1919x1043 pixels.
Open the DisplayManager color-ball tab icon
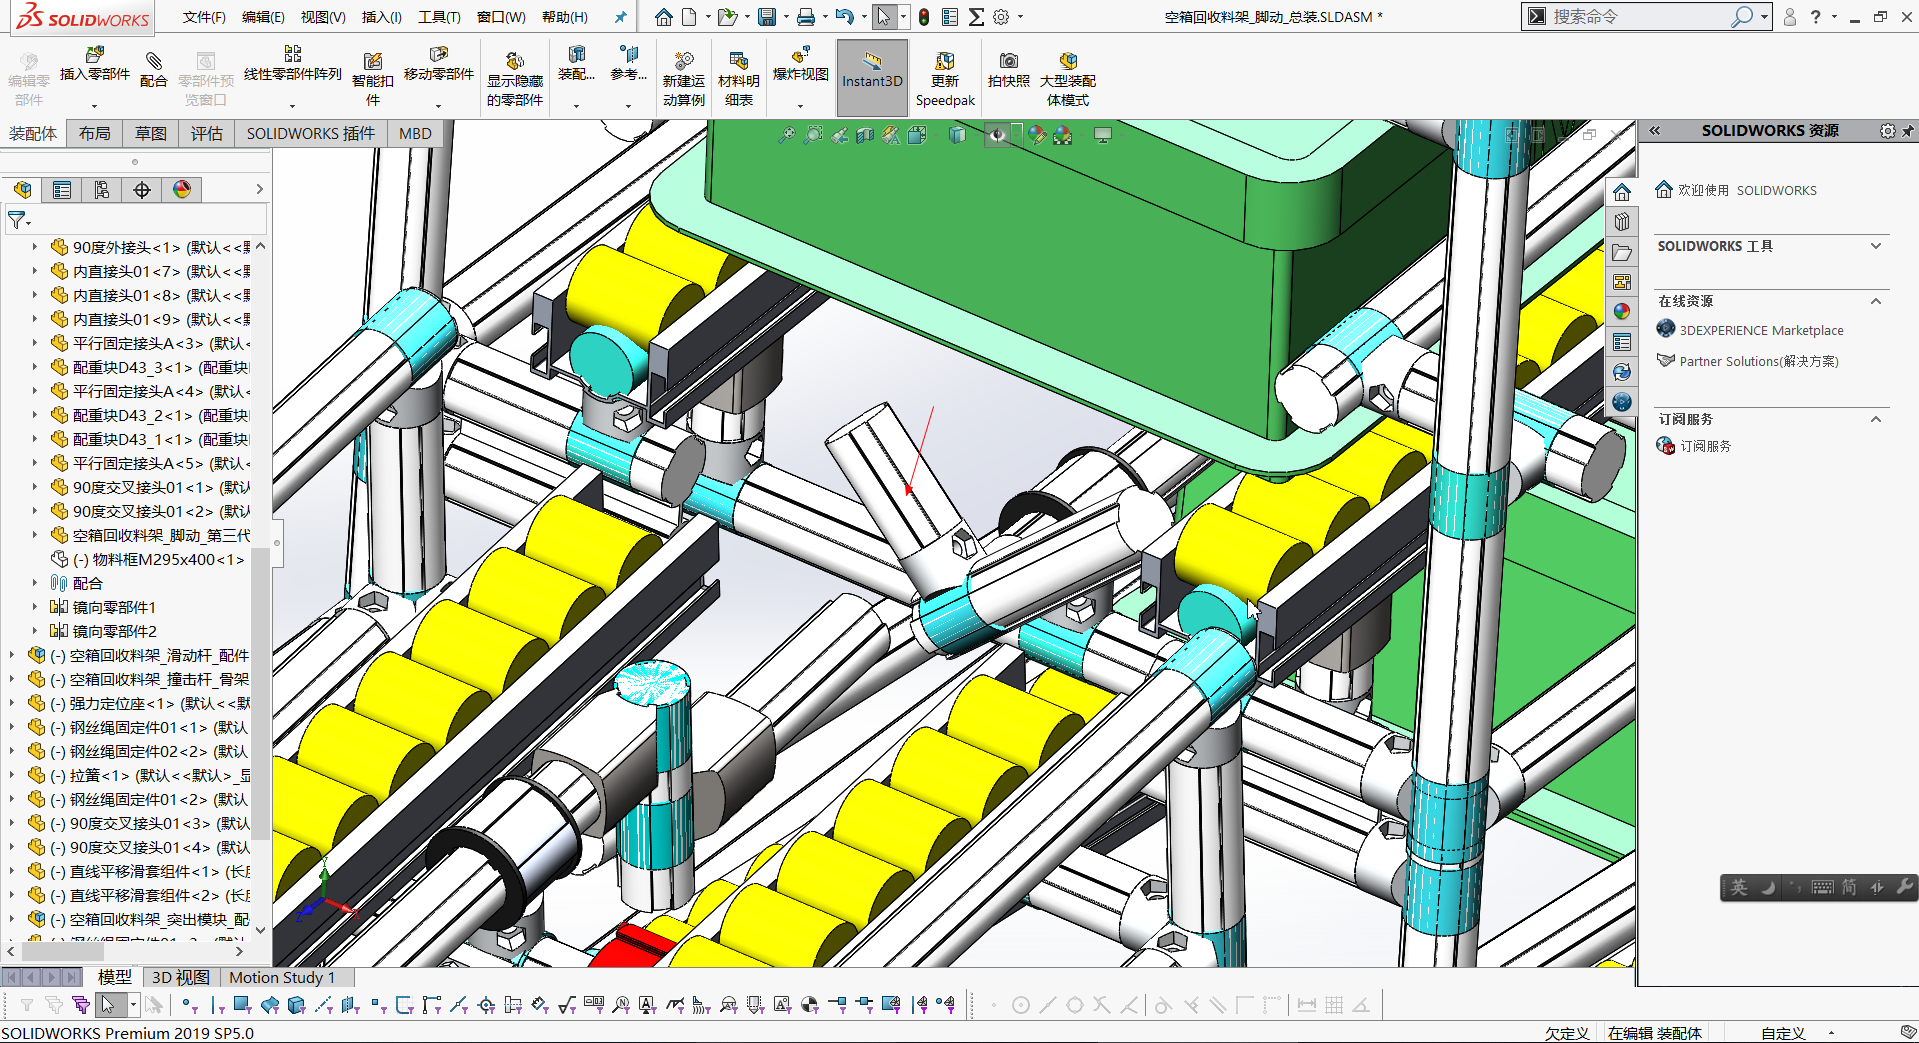coord(182,190)
